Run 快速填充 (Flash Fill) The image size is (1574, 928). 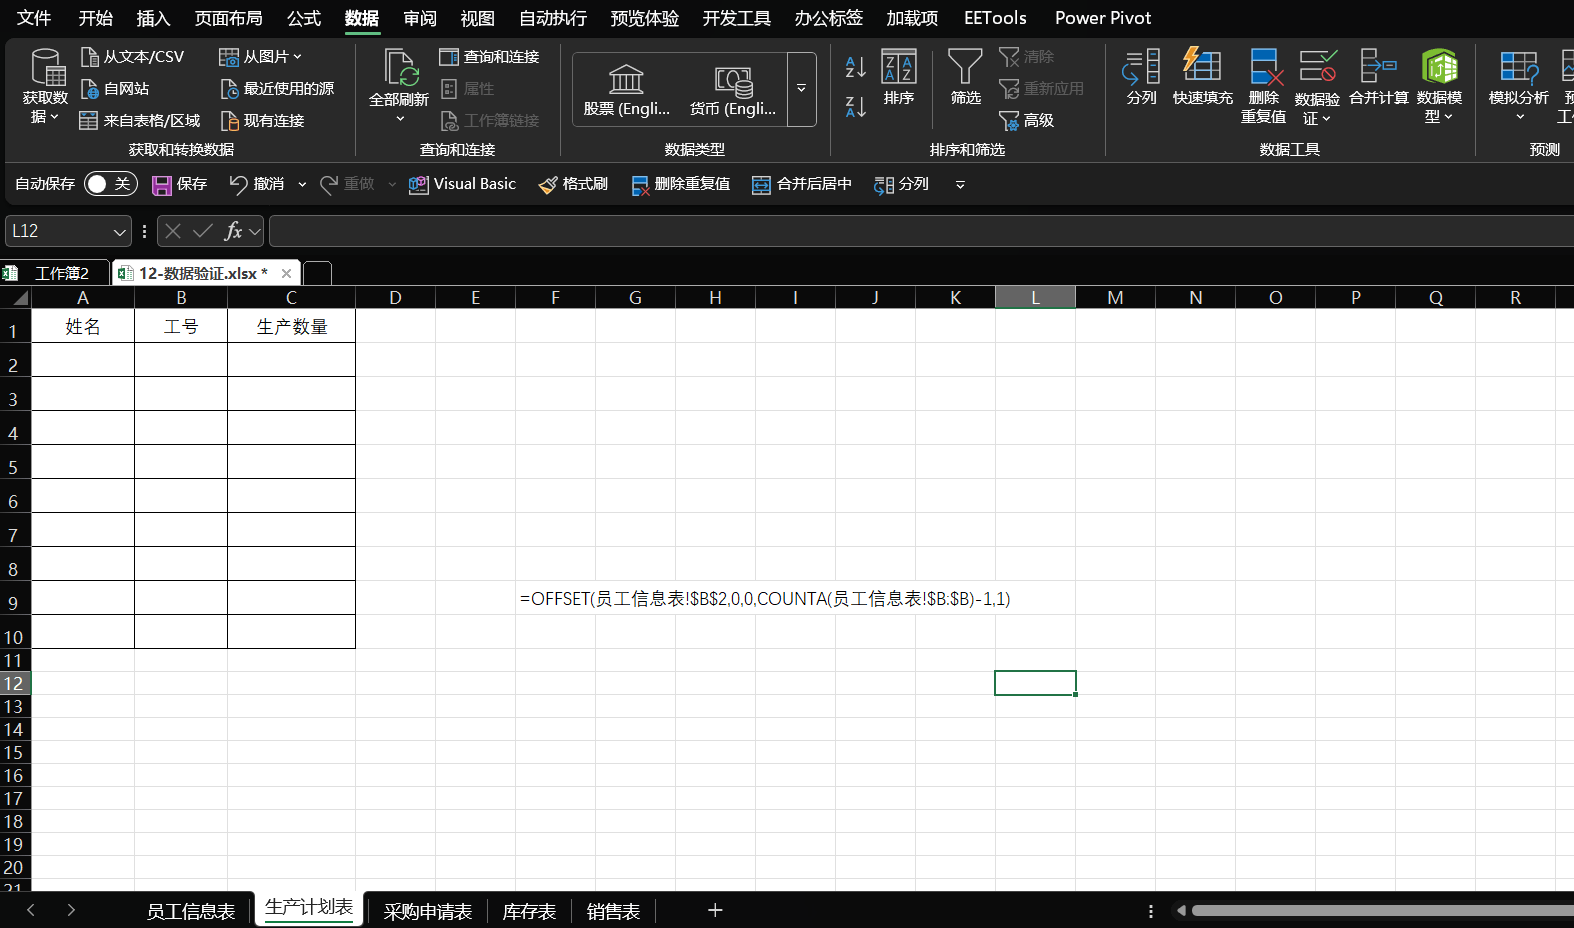pyautogui.click(x=1202, y=77)
